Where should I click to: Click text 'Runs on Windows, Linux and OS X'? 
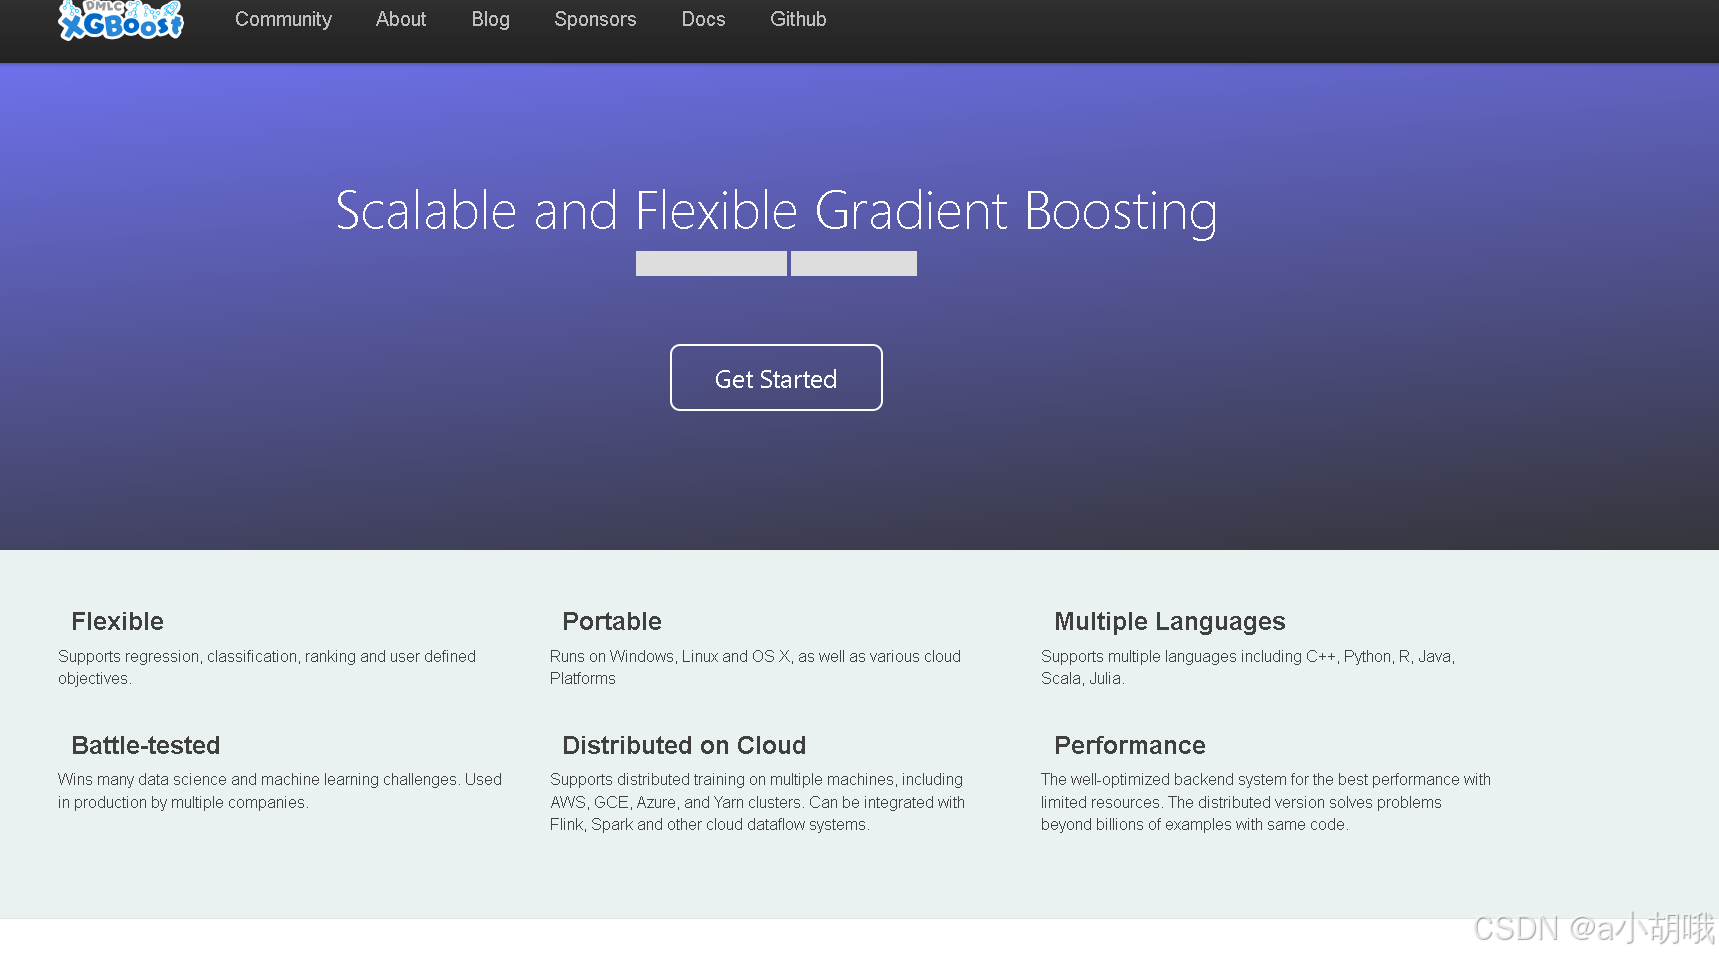click(669, 657)
